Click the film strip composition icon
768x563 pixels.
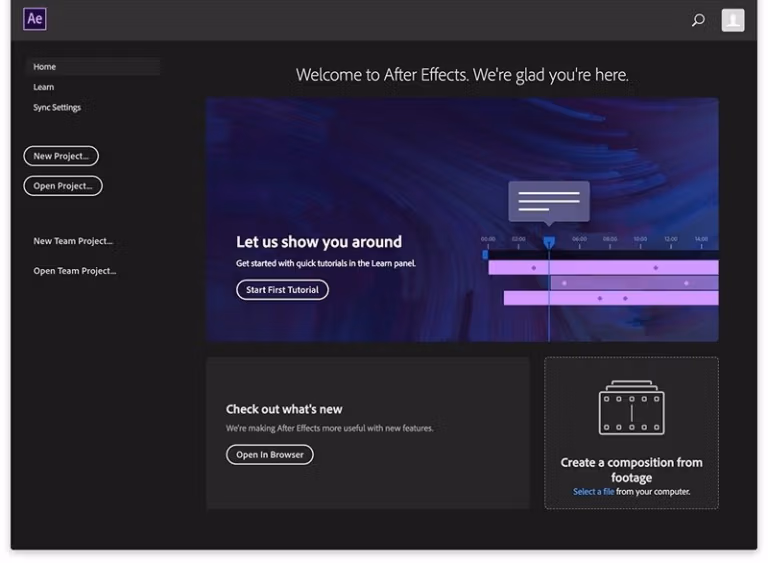click(x=631, y=407)
